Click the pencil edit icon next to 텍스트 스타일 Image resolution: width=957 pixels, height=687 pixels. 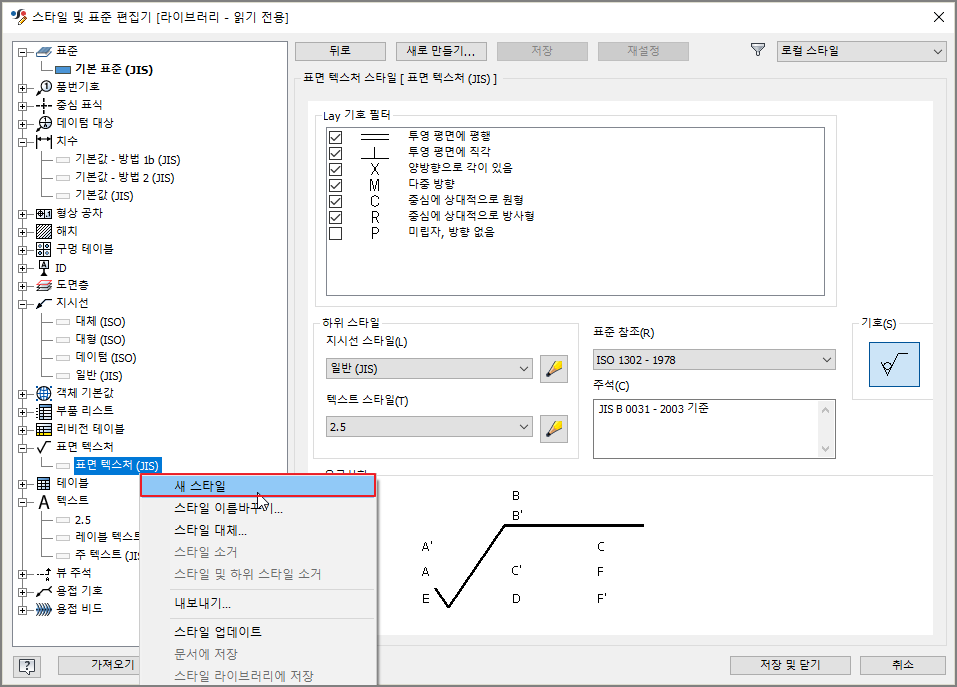(x=554, y=429)
